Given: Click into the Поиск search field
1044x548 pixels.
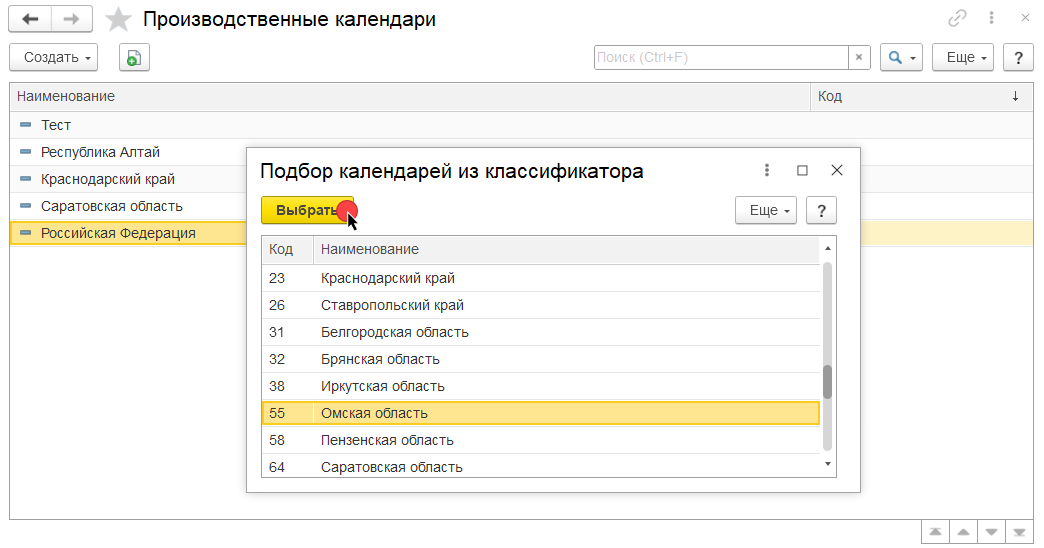Looking at the screenshot, I should [x=720, y=58].
